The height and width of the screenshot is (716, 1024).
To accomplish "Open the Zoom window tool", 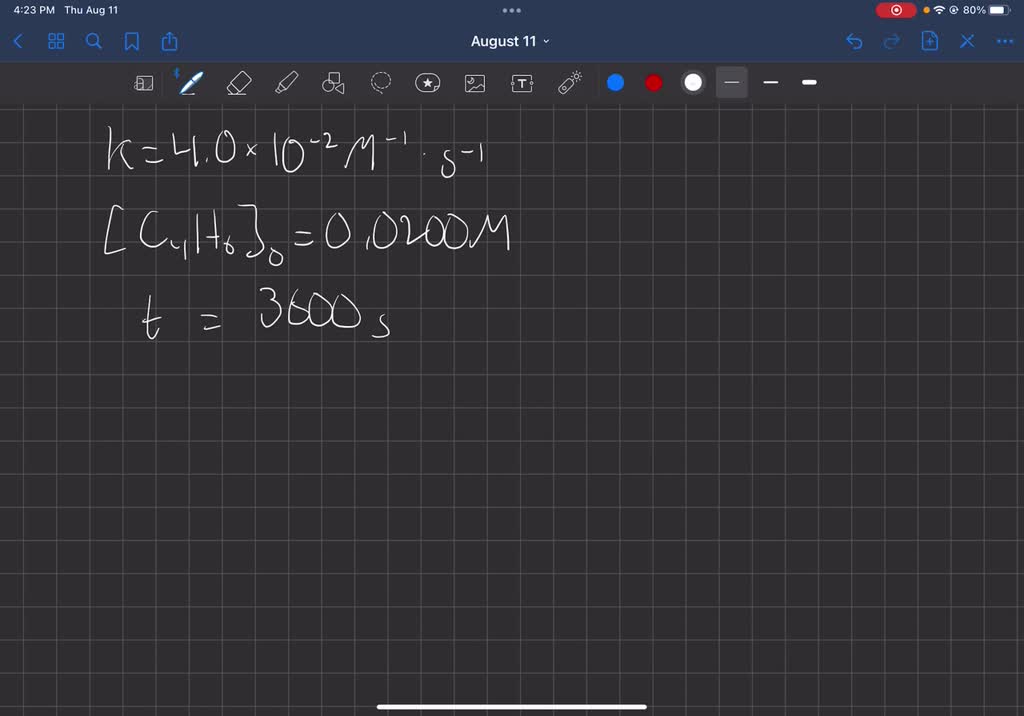I will tap(144, 83).
